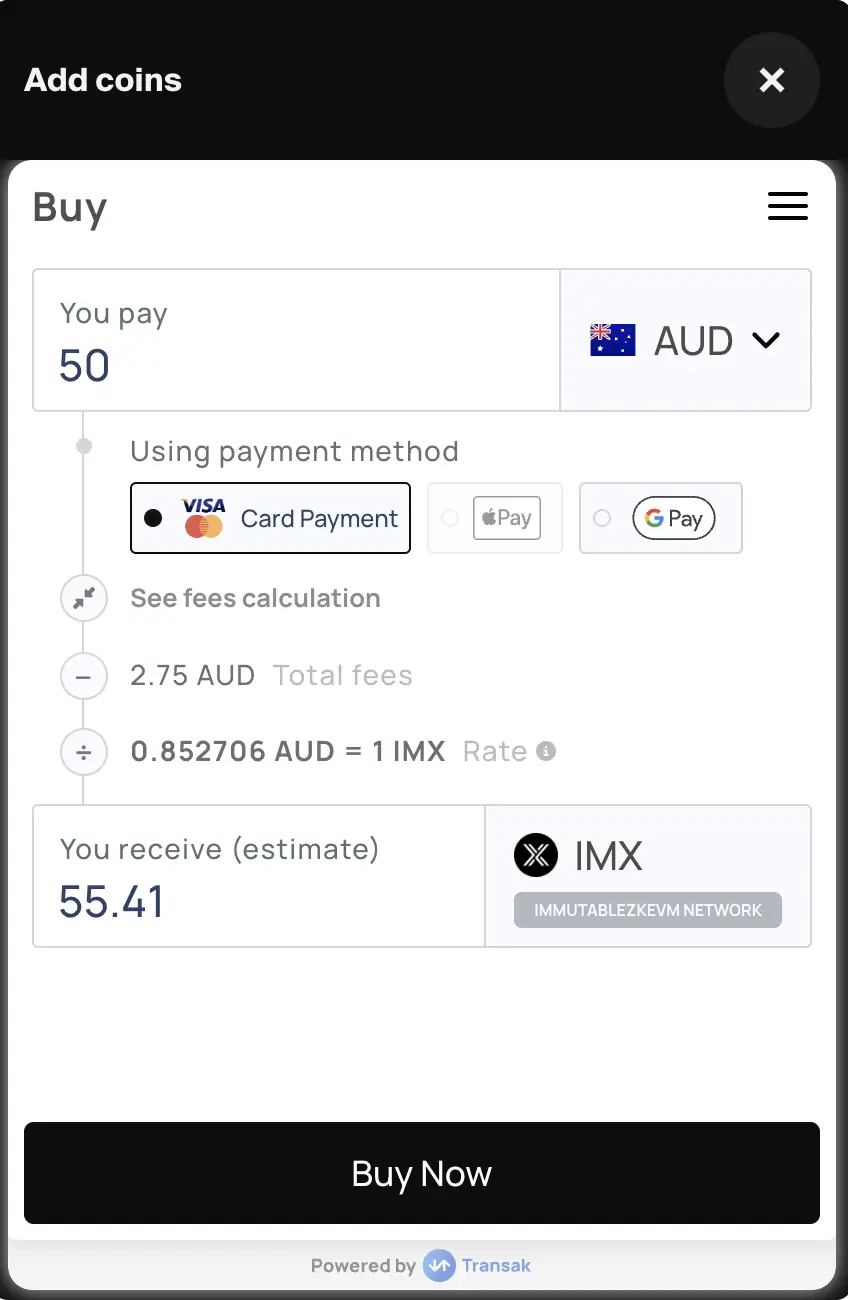Screen dimensions: 848x1300
Task: Click the IMMUTABLEZKEVM NETWORK badge
Action: (648, 910)
